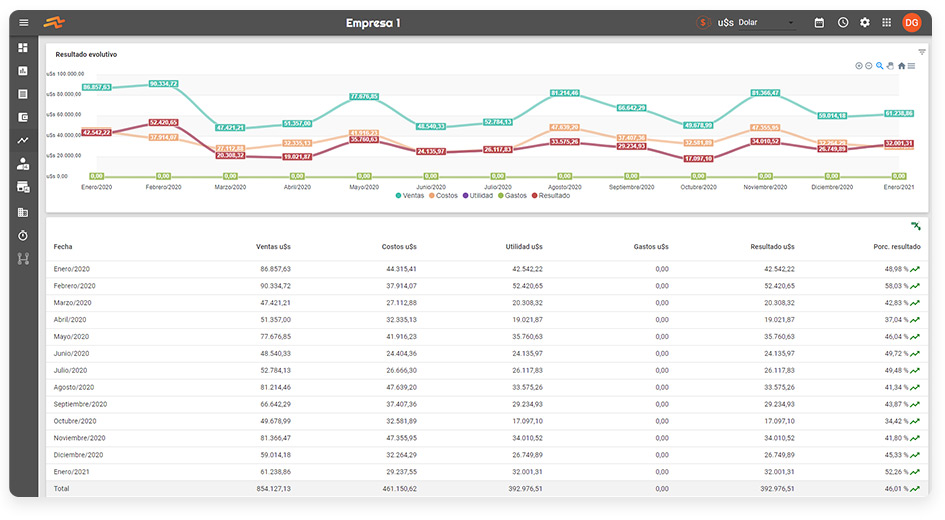Activate the selection zoom magnifier tool
The height and width of the screenshot is (520, 945).
pyautogui.click(x=879, y=66)
